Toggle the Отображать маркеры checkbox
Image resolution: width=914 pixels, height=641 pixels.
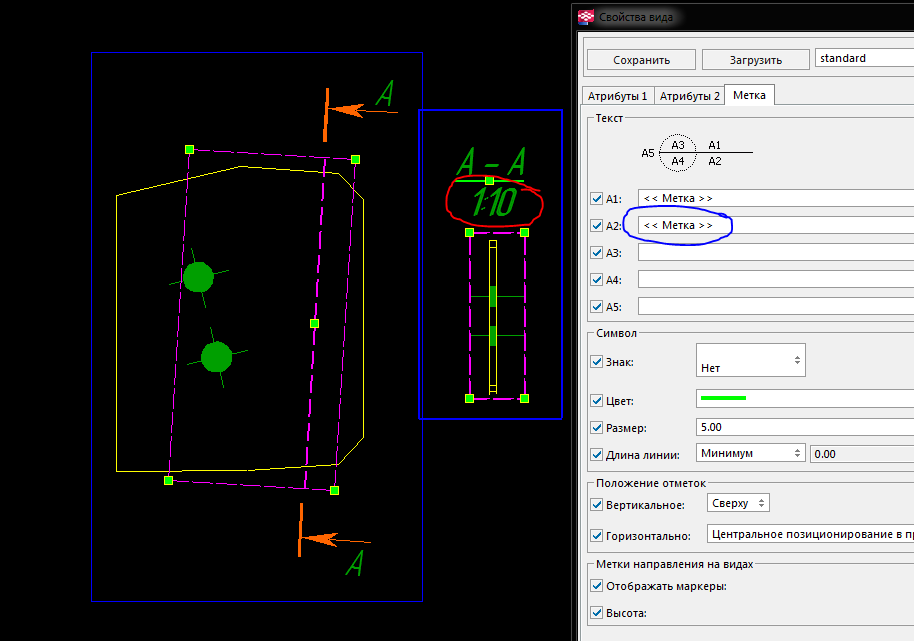click(597, 586)
